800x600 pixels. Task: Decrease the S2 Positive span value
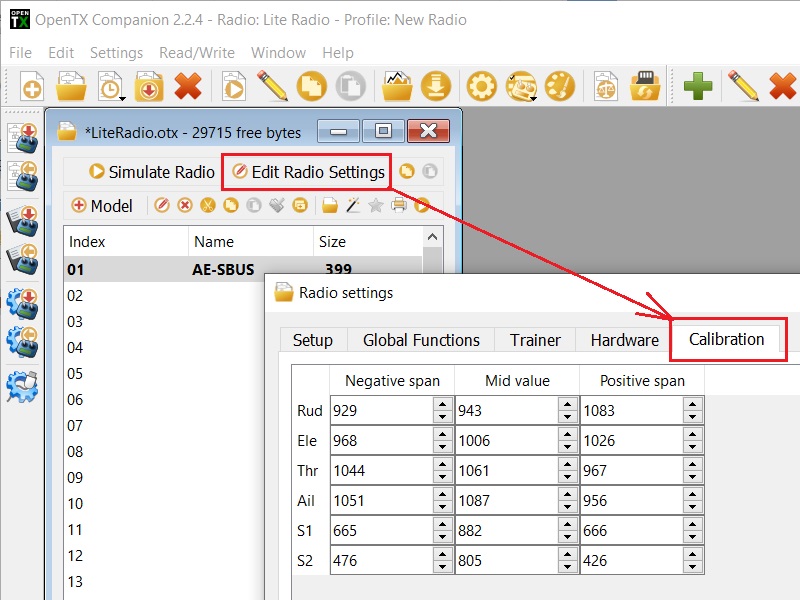pyautogui.click(x=692, y=567)
